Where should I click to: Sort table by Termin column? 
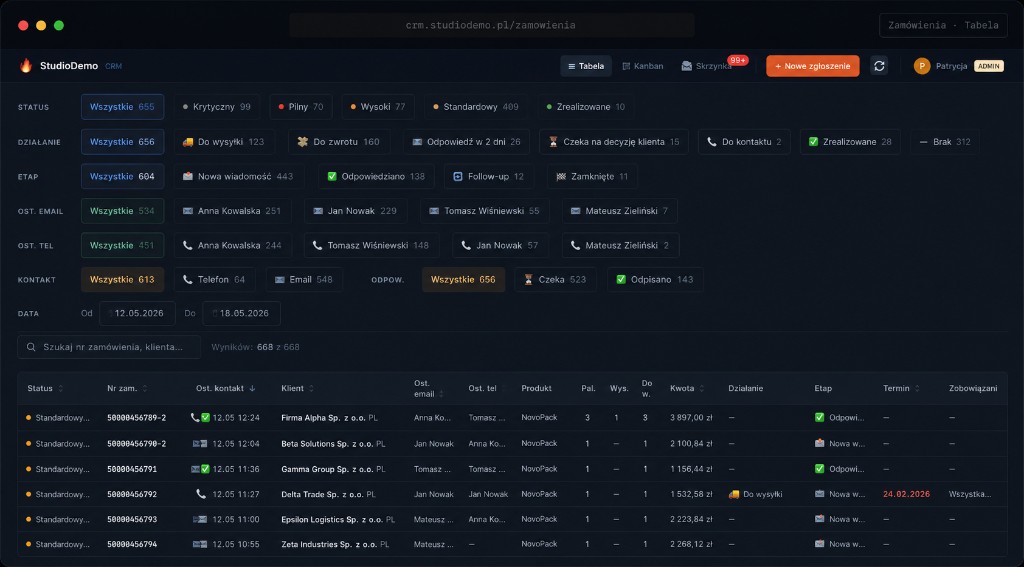coord(901,388)
